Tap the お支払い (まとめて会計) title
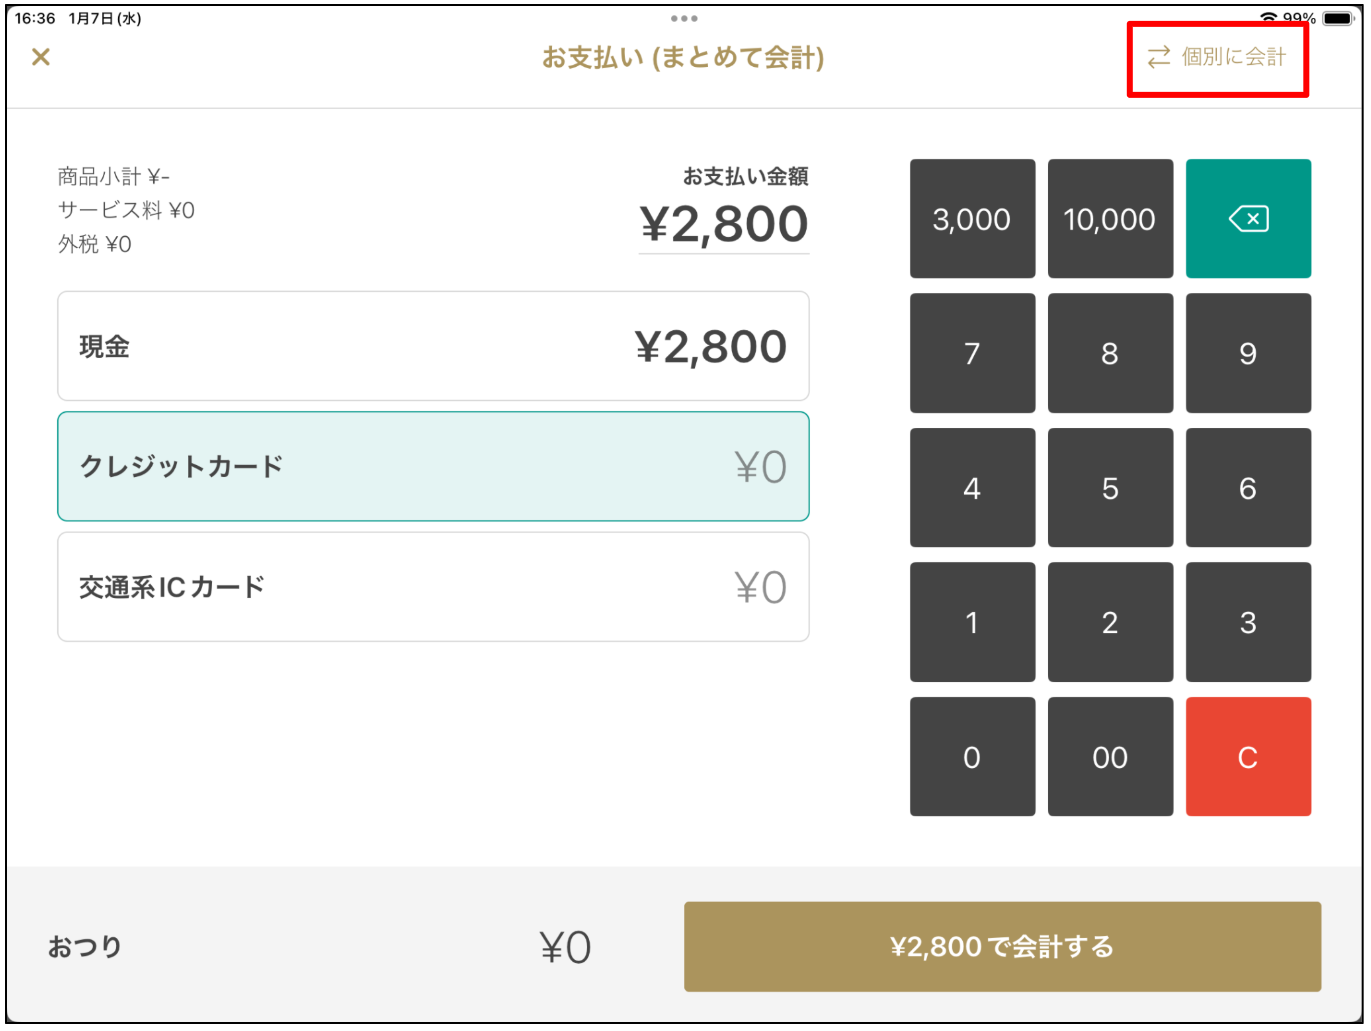This screenshot has width=1371, height=1031. pos(684,58)
